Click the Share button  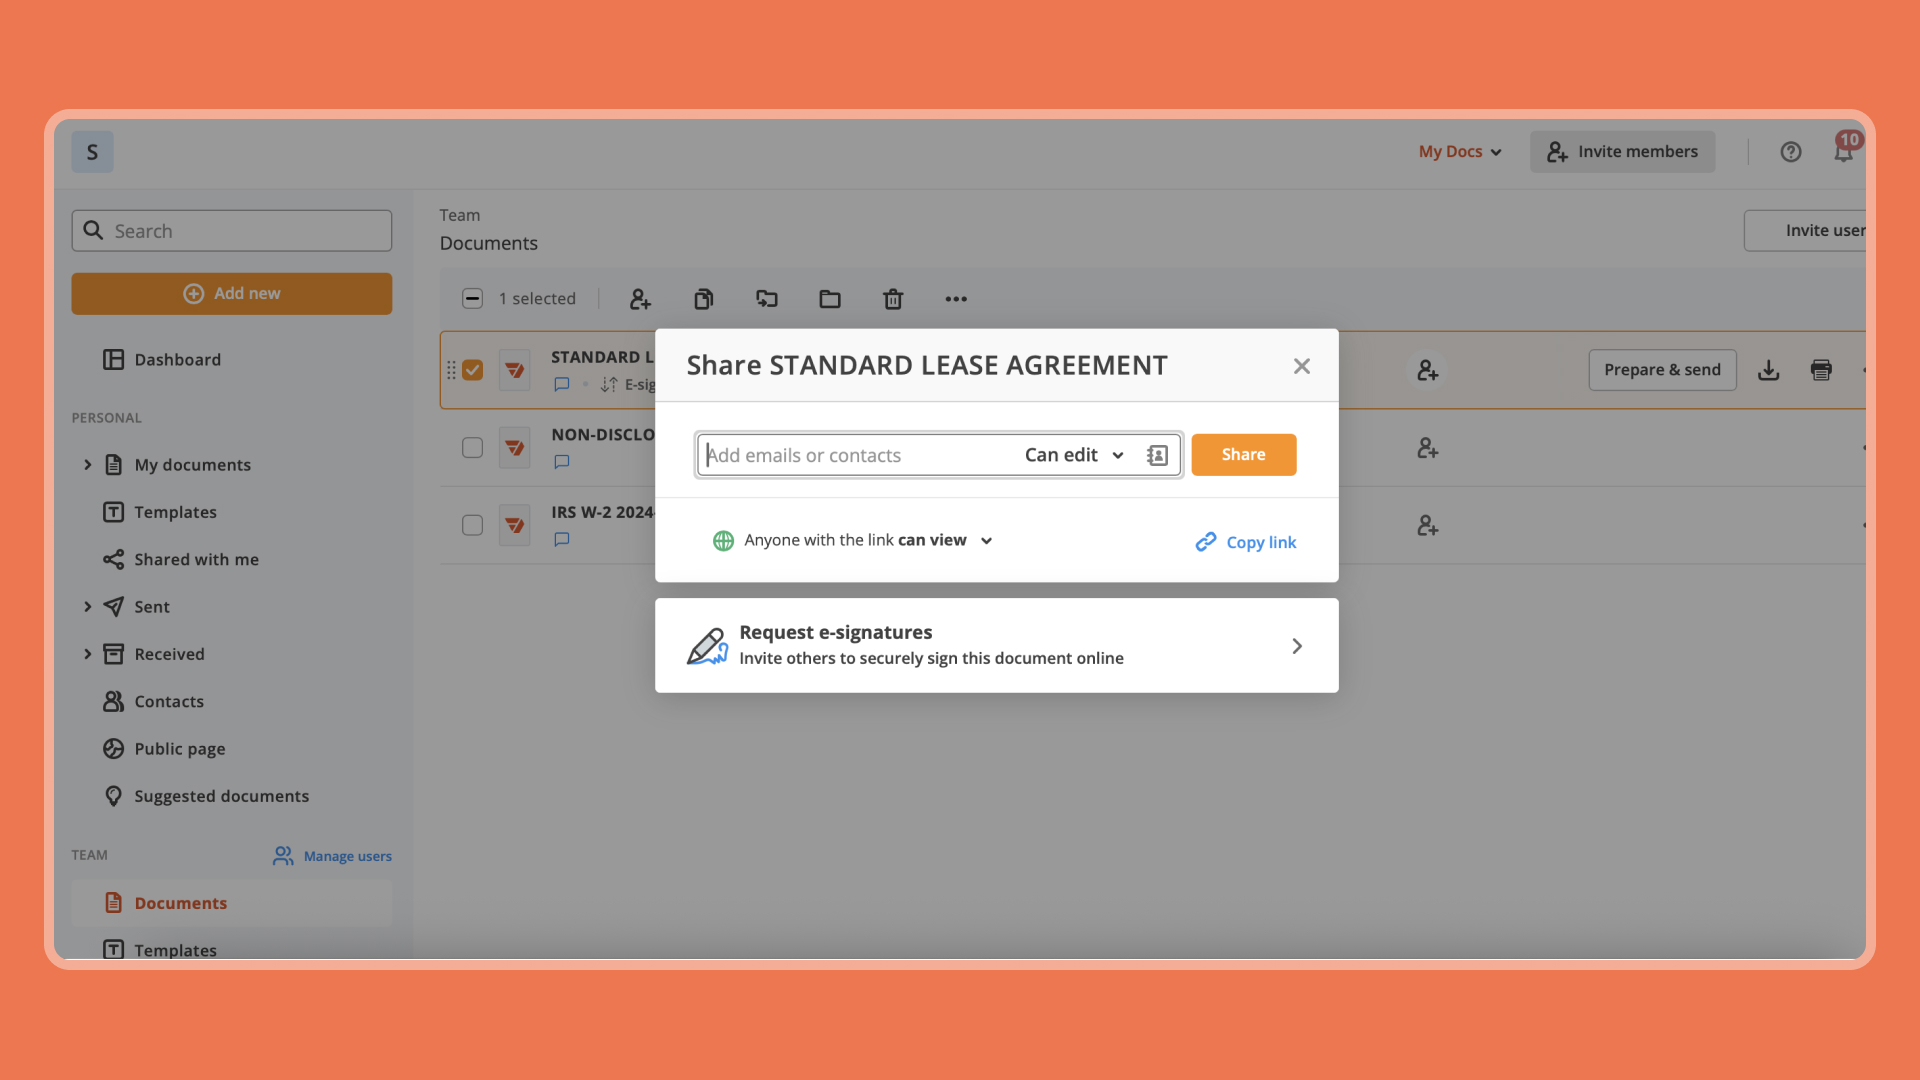1243,454
